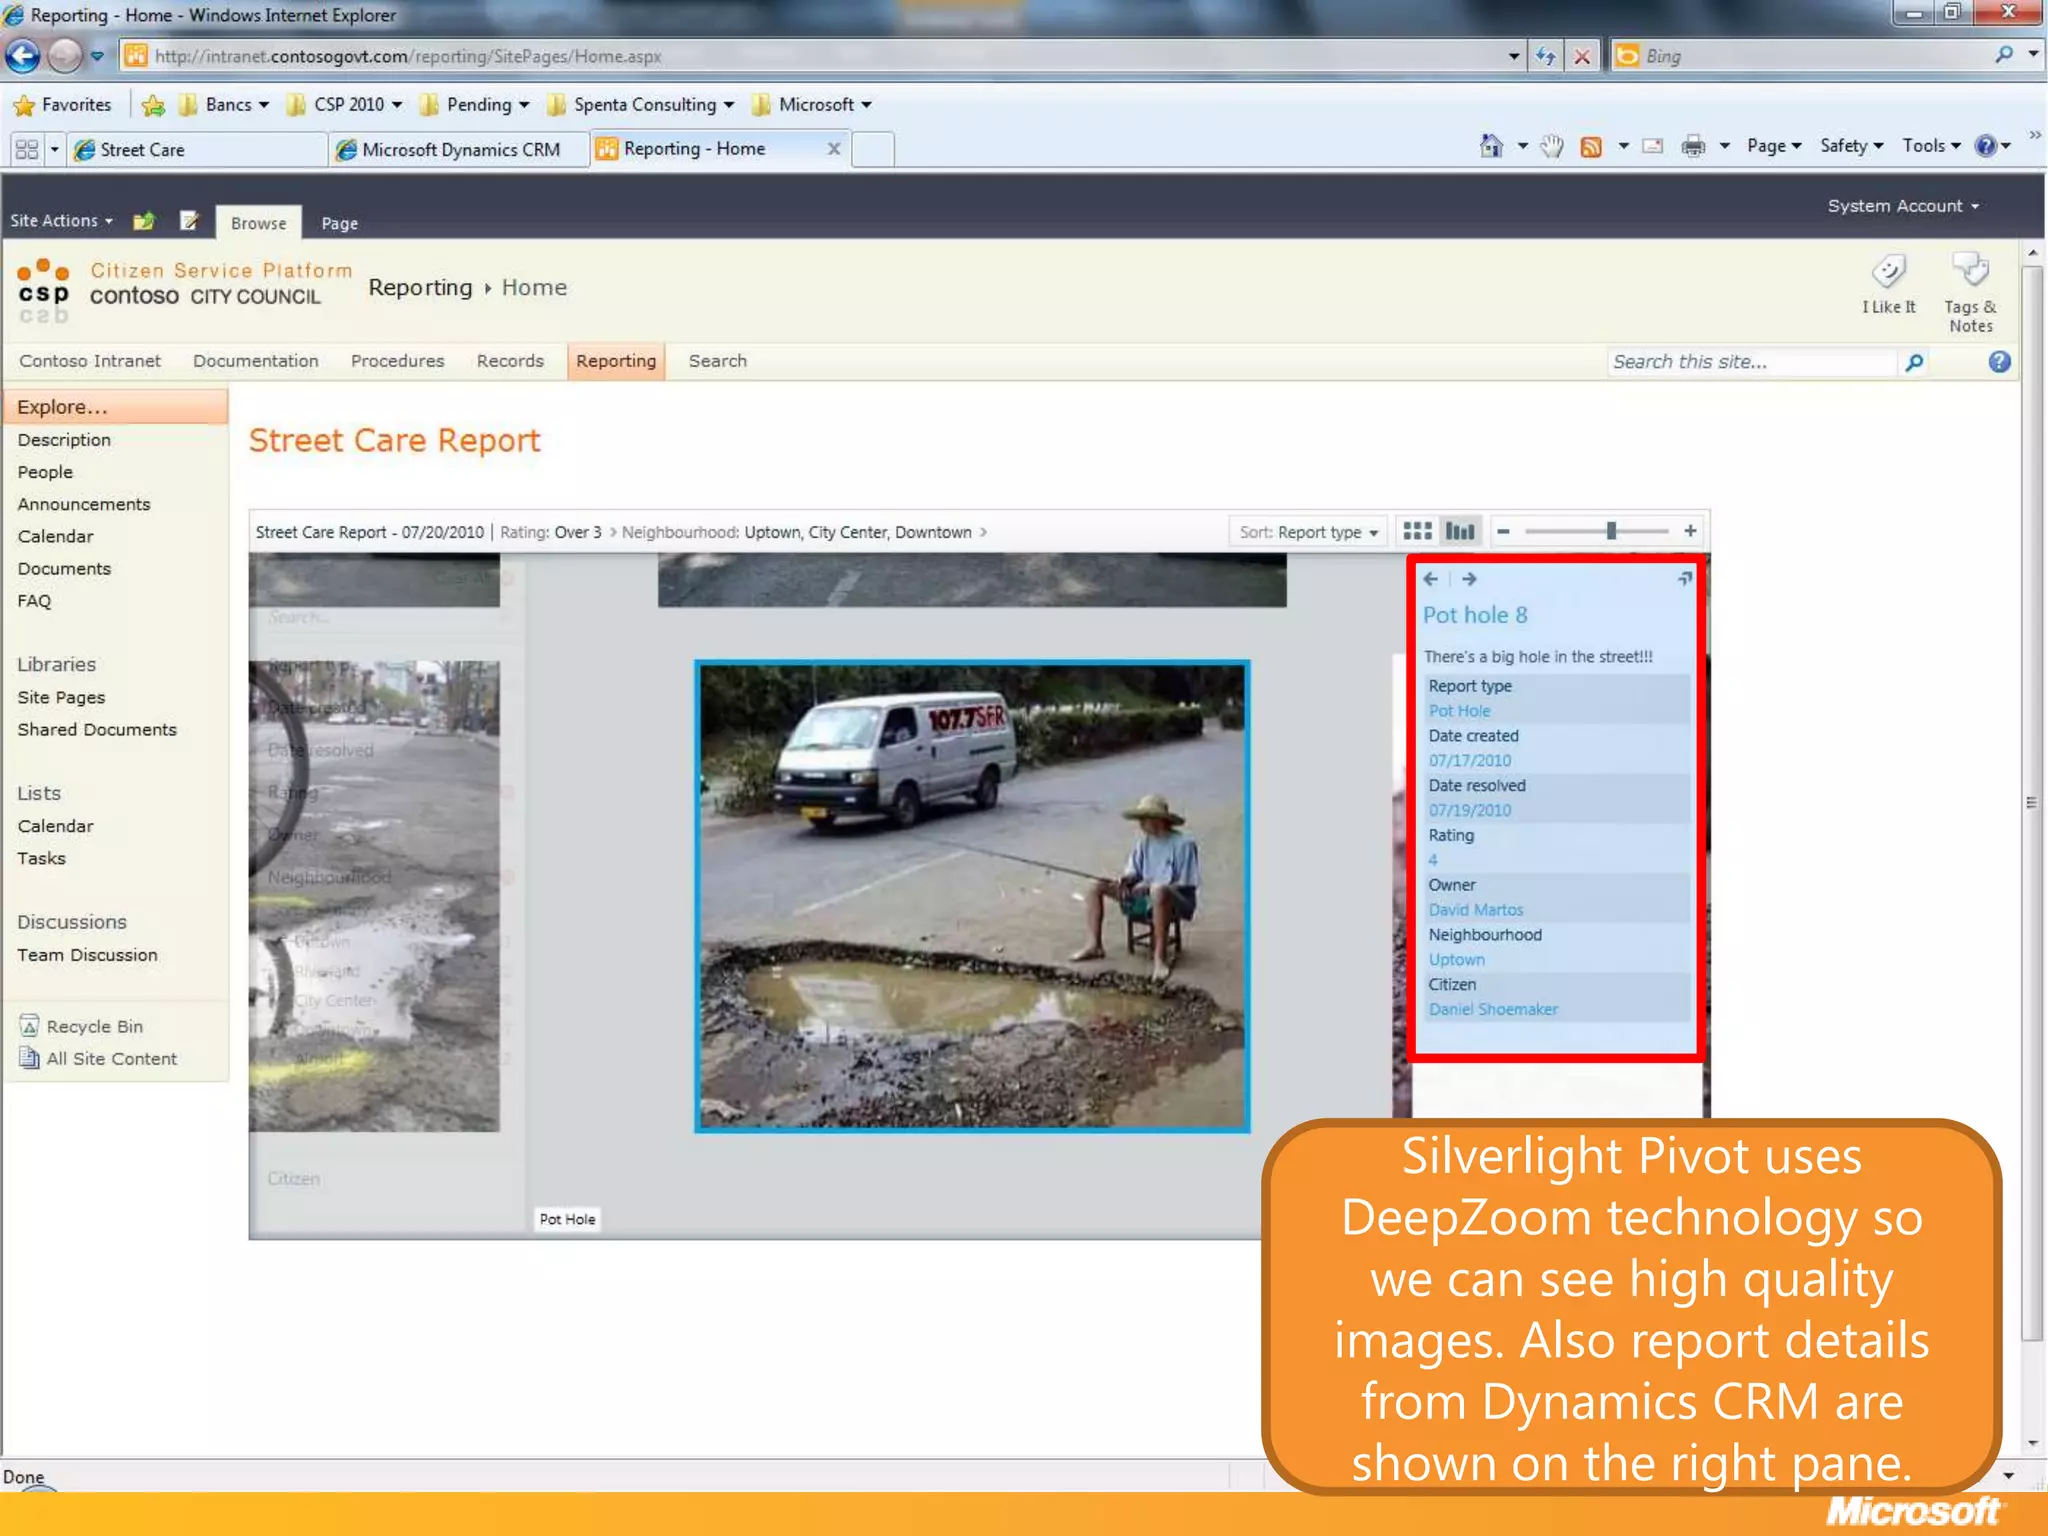Viewport: 2048px width, 1536px height.
Task: Open the Documentation navigation tab
Action: 256,361
